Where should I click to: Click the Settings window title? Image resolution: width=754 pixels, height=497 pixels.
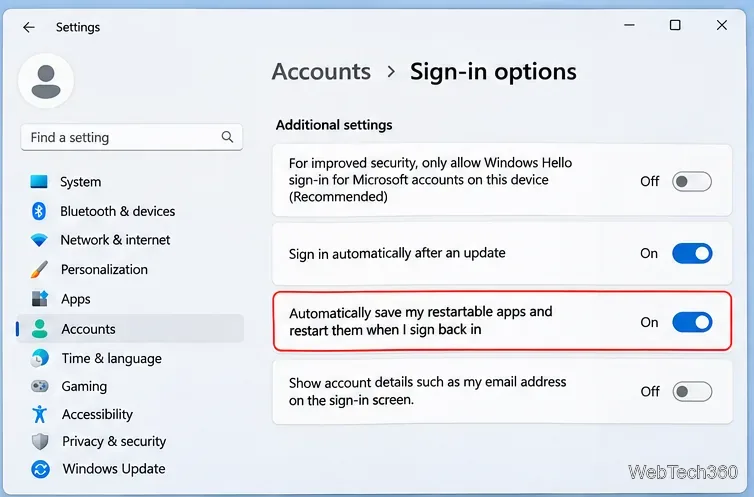click(x=78, y=27)
